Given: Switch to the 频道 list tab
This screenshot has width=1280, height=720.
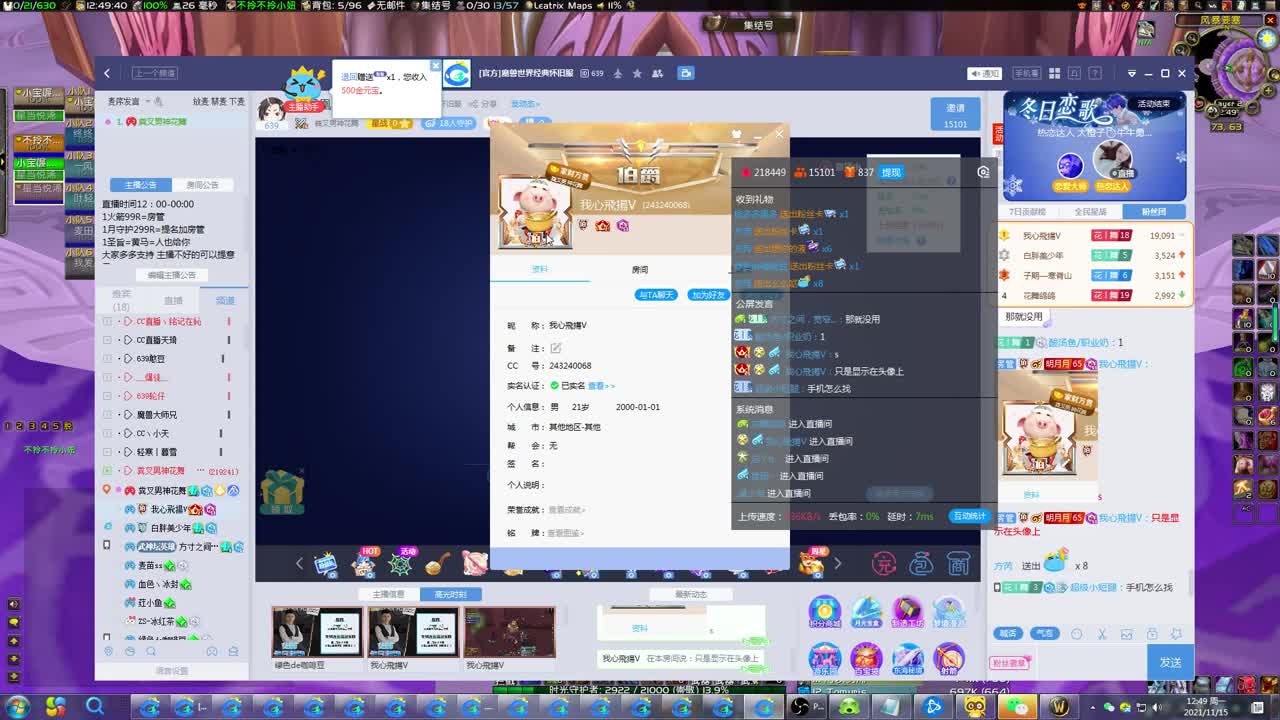Looking at the screenshot, I should (225, 300).
